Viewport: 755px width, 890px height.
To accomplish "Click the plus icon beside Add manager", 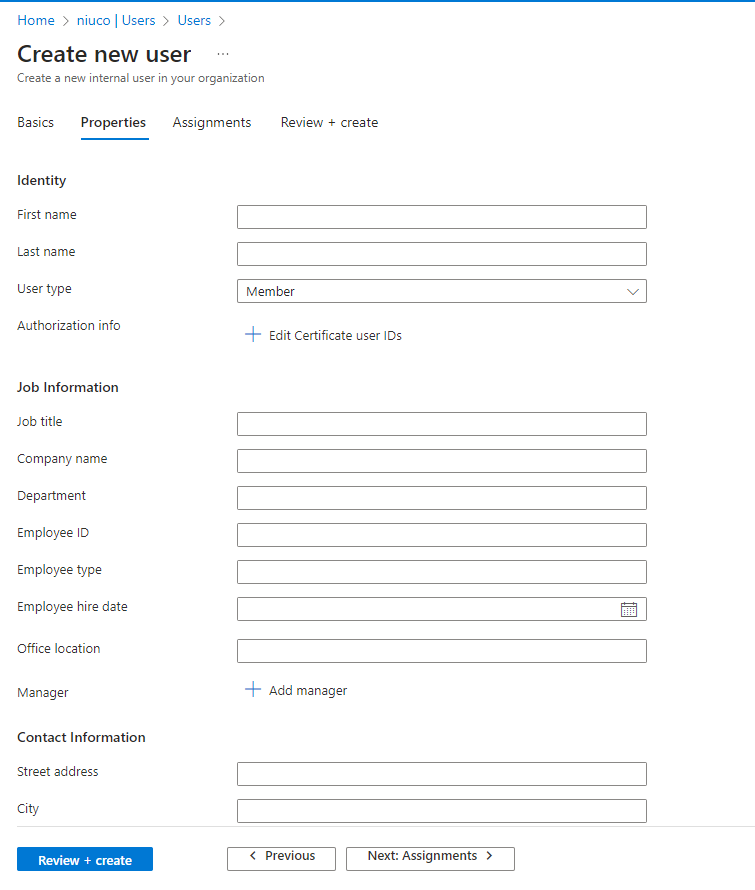I will [253, 690].
